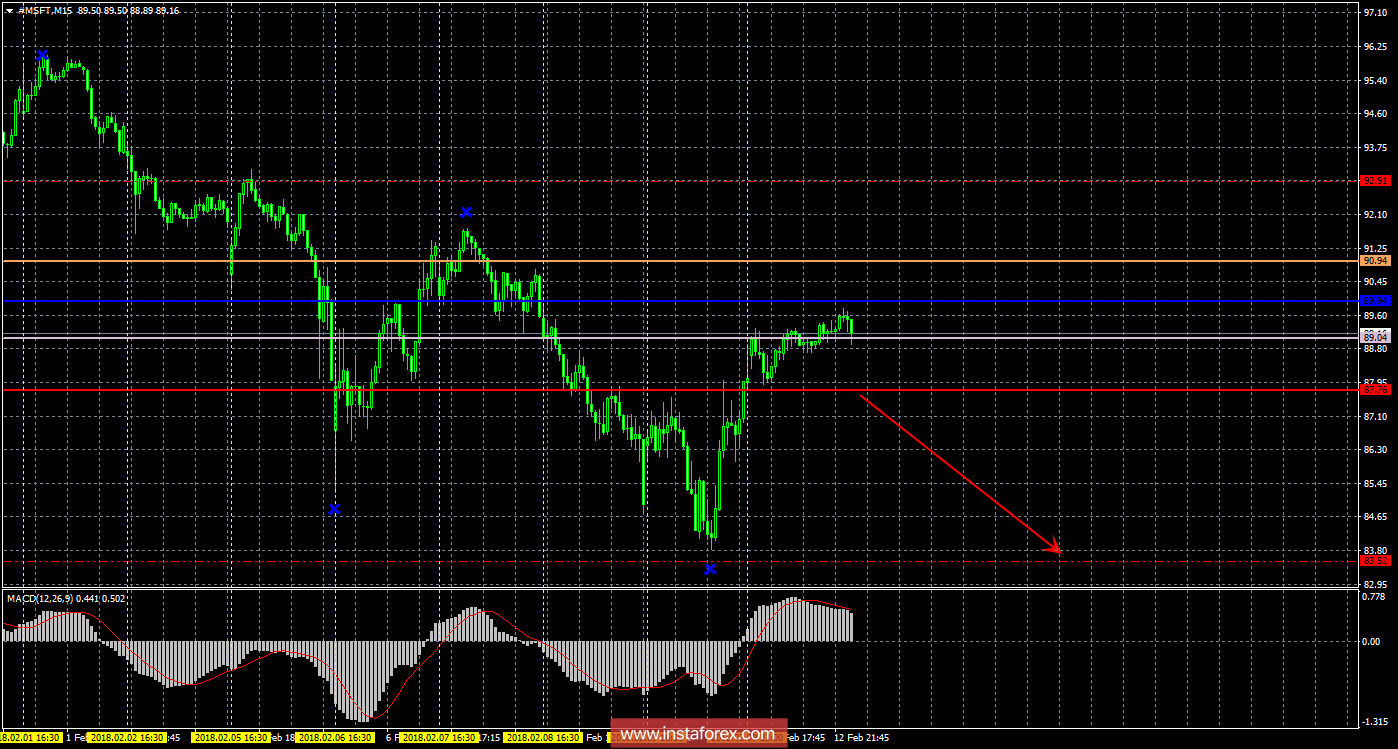
Task: Click the 2018.02.05 16:30 date label
Action: [231, 737]
